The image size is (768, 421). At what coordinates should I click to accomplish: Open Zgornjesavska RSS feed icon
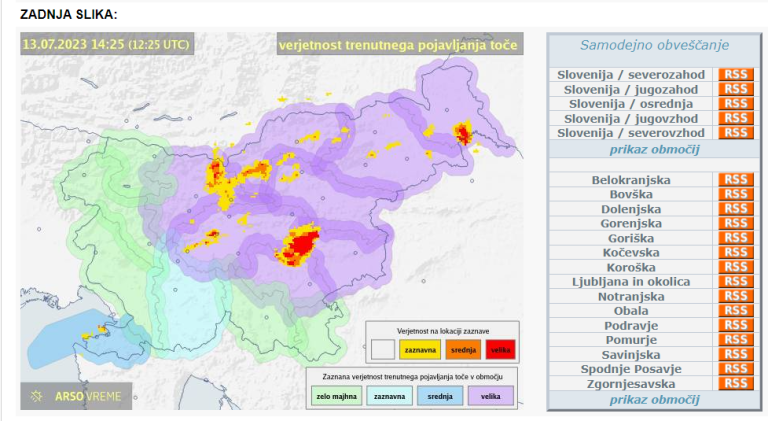point(735,384)
